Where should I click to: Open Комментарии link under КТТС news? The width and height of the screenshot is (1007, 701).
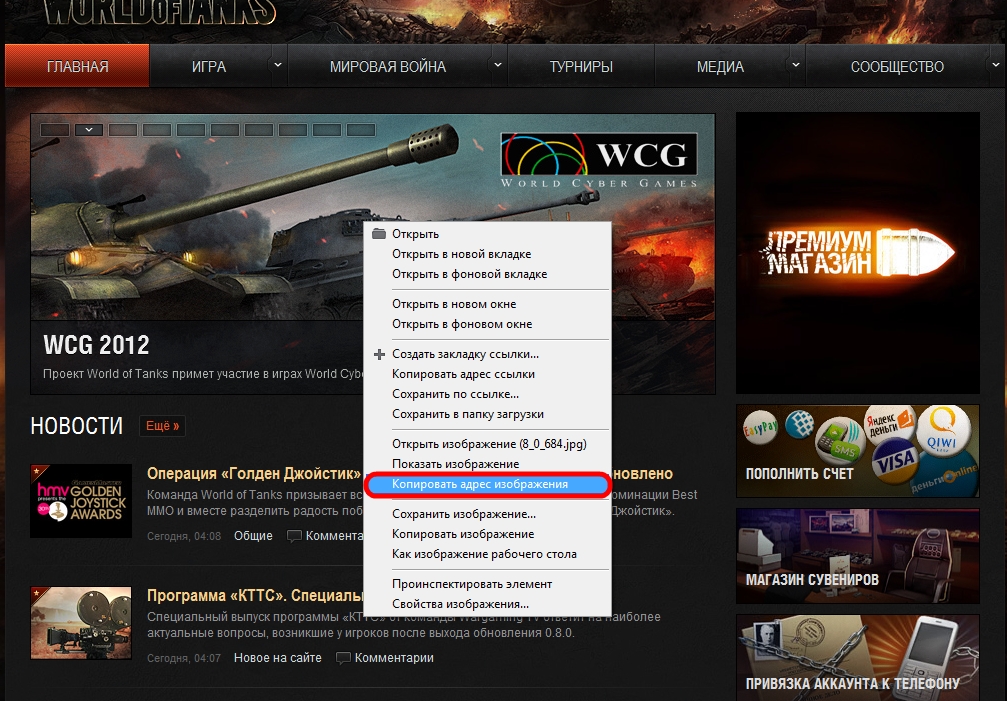click(x=394, y=657)
